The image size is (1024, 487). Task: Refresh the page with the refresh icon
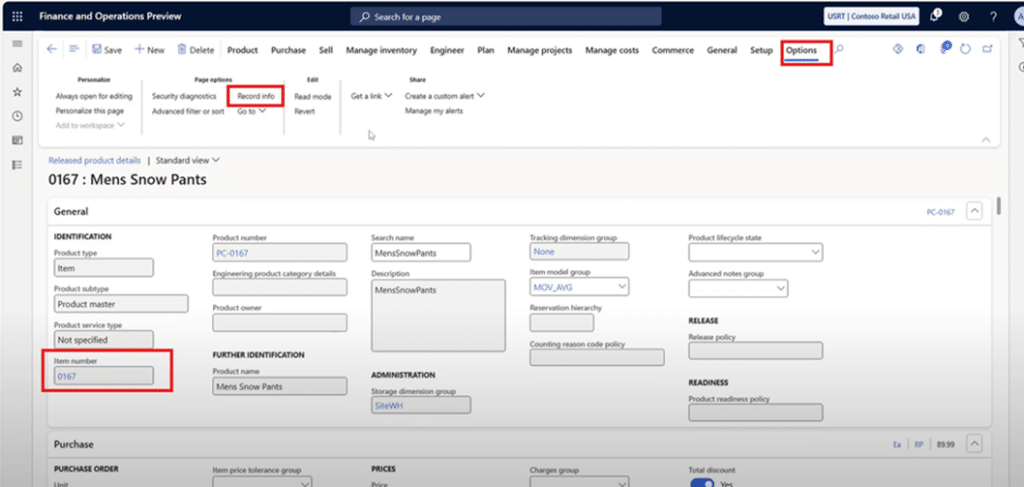coord(965,49)
